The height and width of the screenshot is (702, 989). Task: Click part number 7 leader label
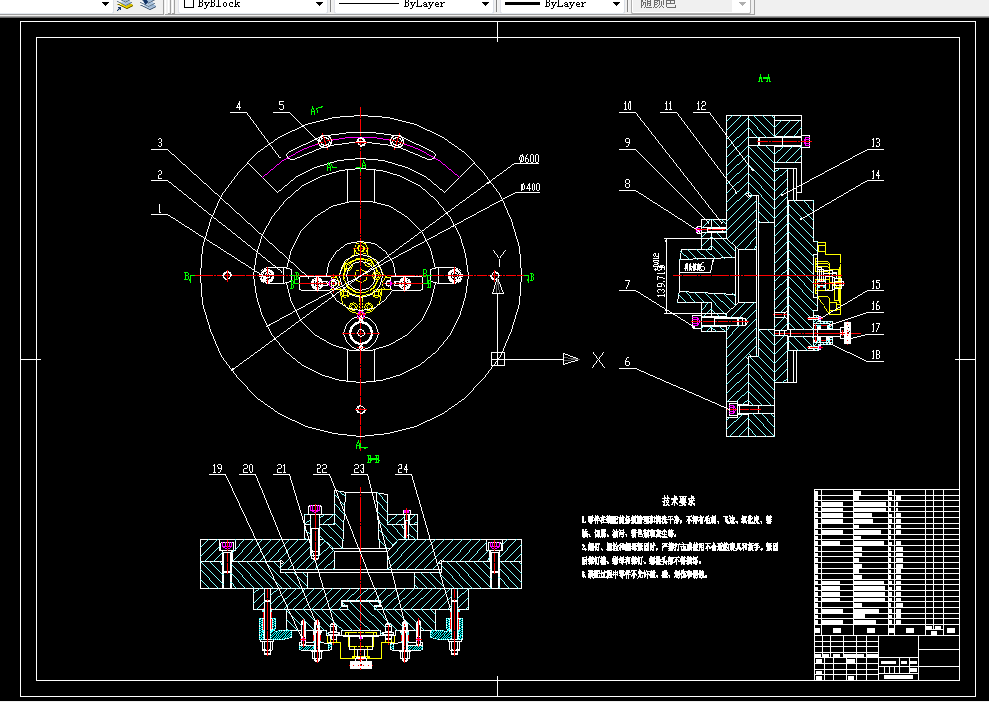click(627, 285)
